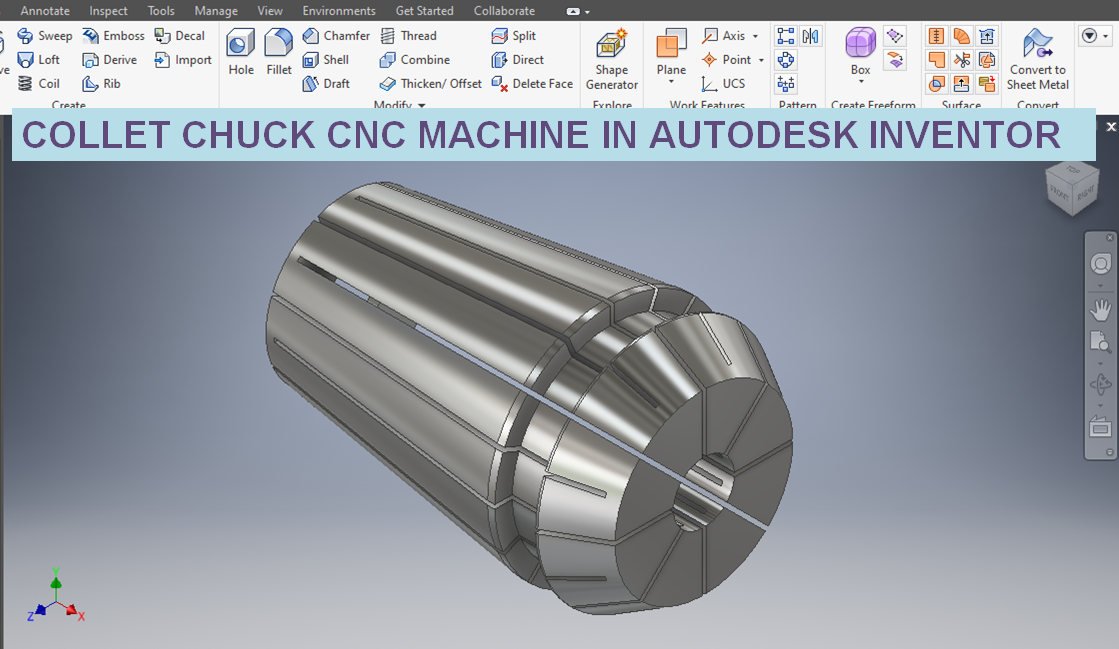Viewport: 1119px width, 649px height.
Task: Activate the Pan hand tool
Action: (x=1100, y=309)
